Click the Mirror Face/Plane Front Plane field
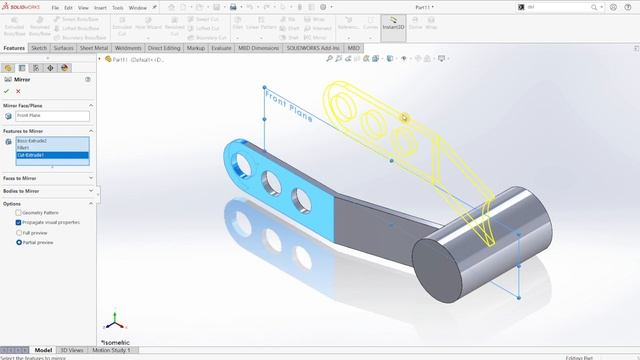 (52, 116)
